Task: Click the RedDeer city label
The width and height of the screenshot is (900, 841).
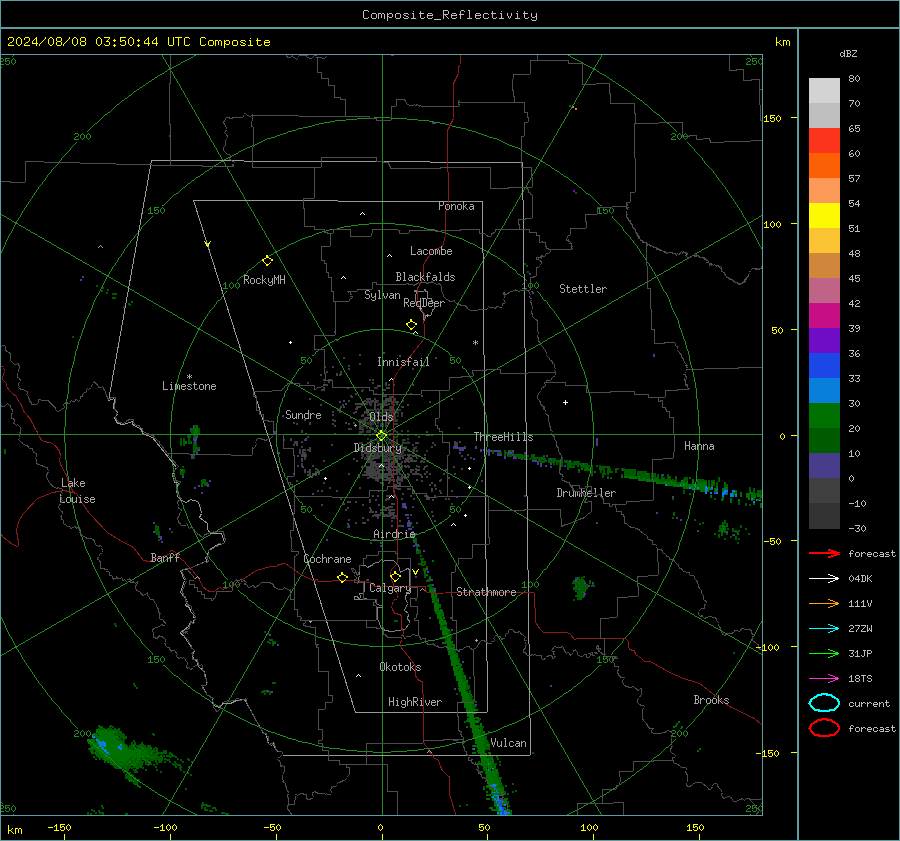Action: 424,303
